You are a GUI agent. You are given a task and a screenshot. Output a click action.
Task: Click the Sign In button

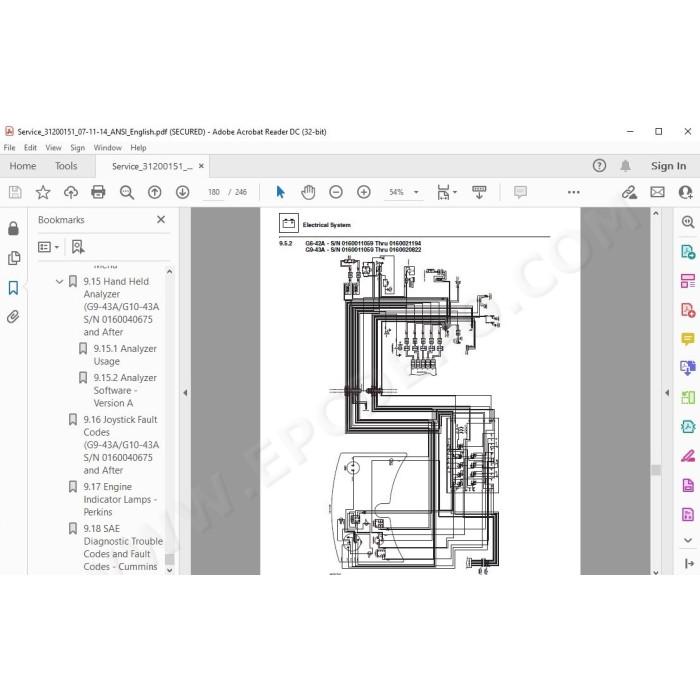[668, 166]
